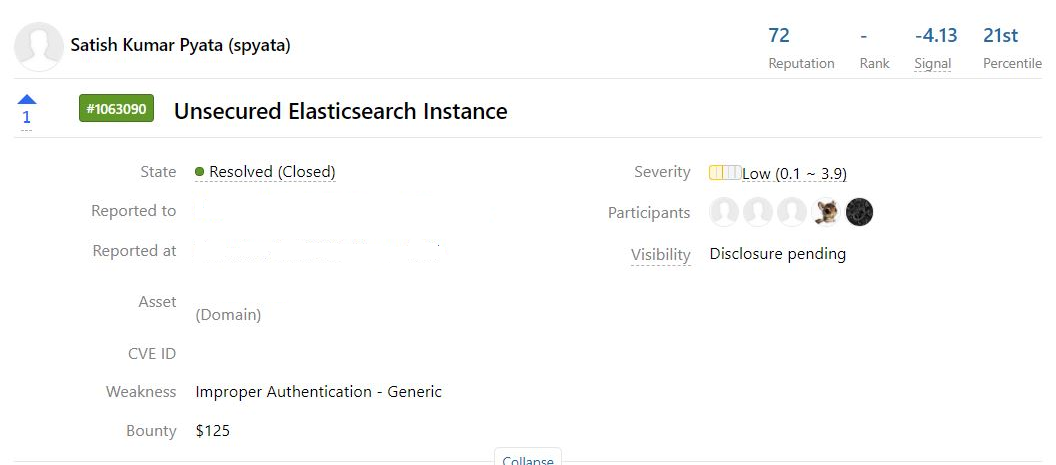Click the Low (0.1 ~ 3.9) severity text

[795, 174]
